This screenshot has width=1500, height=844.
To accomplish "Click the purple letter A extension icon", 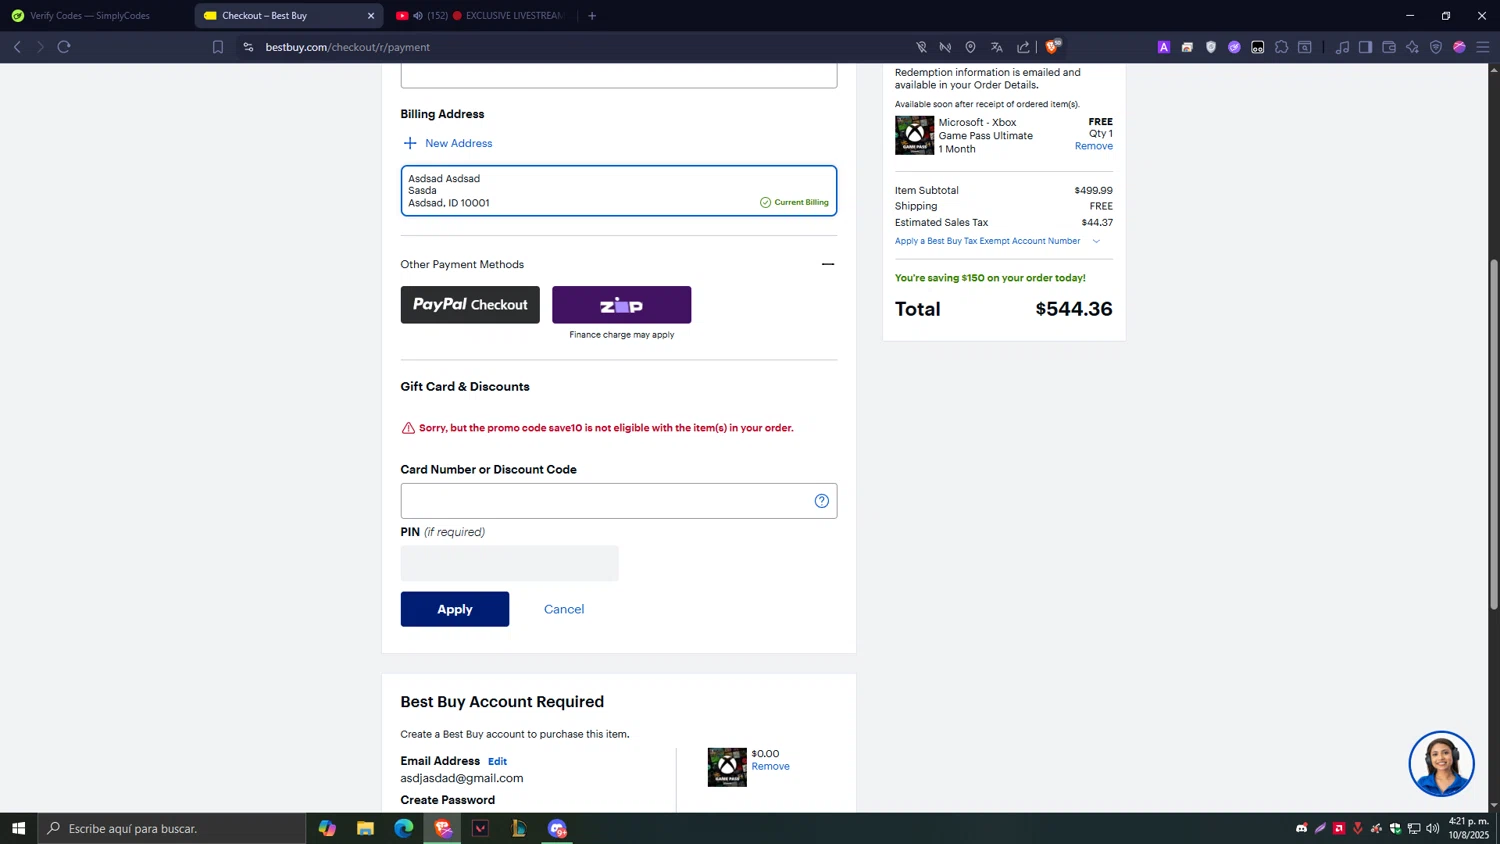I will pyautogui.click(x=1164, y=47).
